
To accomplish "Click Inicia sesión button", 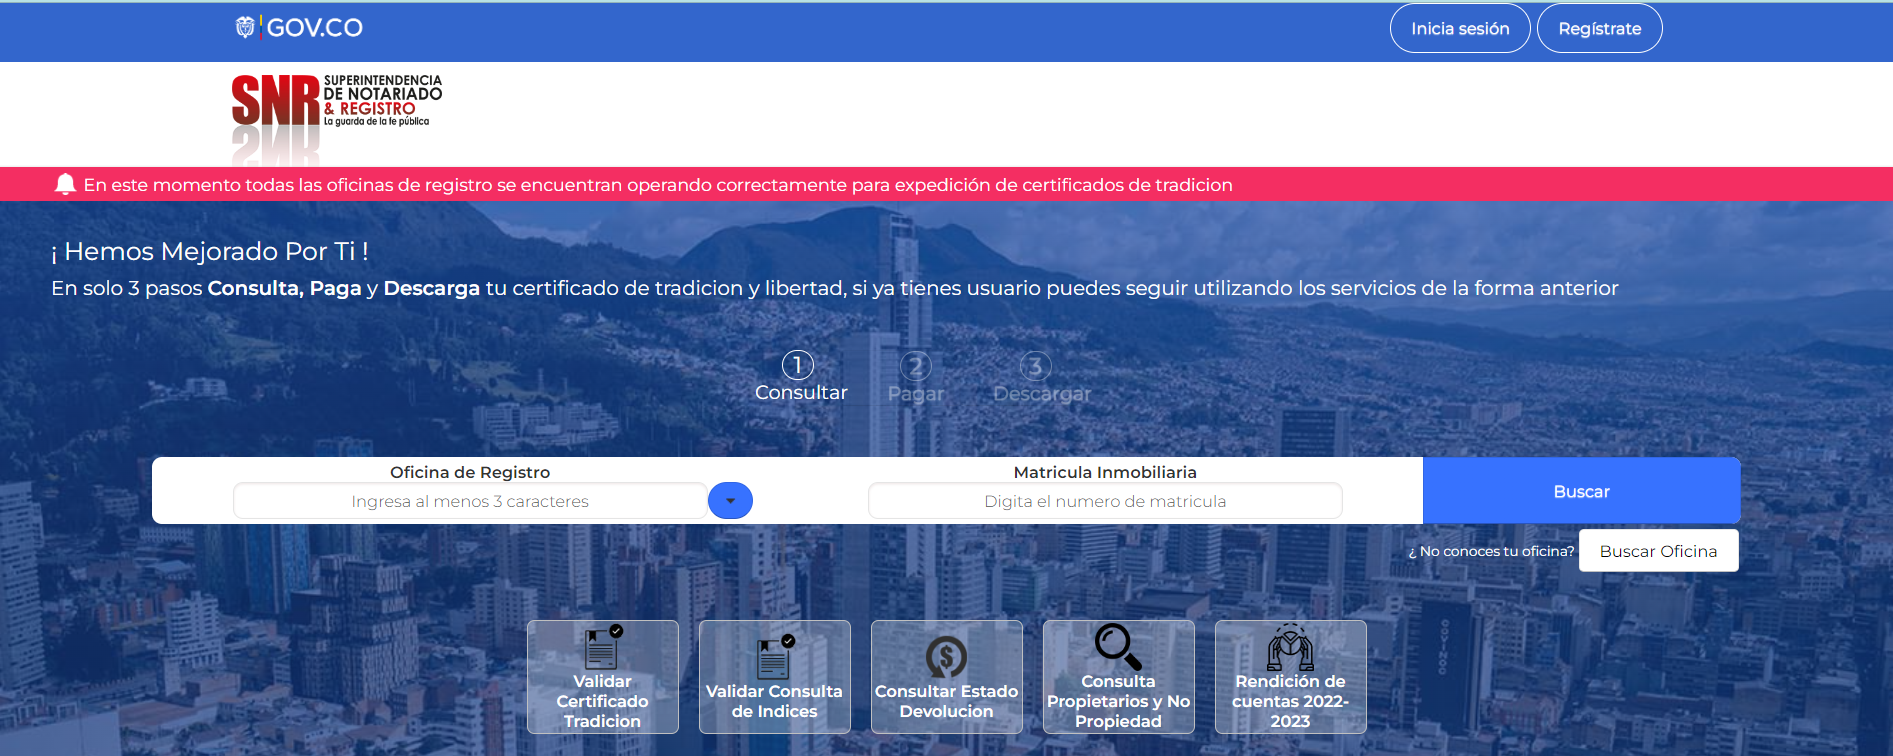I will 1460,29.
